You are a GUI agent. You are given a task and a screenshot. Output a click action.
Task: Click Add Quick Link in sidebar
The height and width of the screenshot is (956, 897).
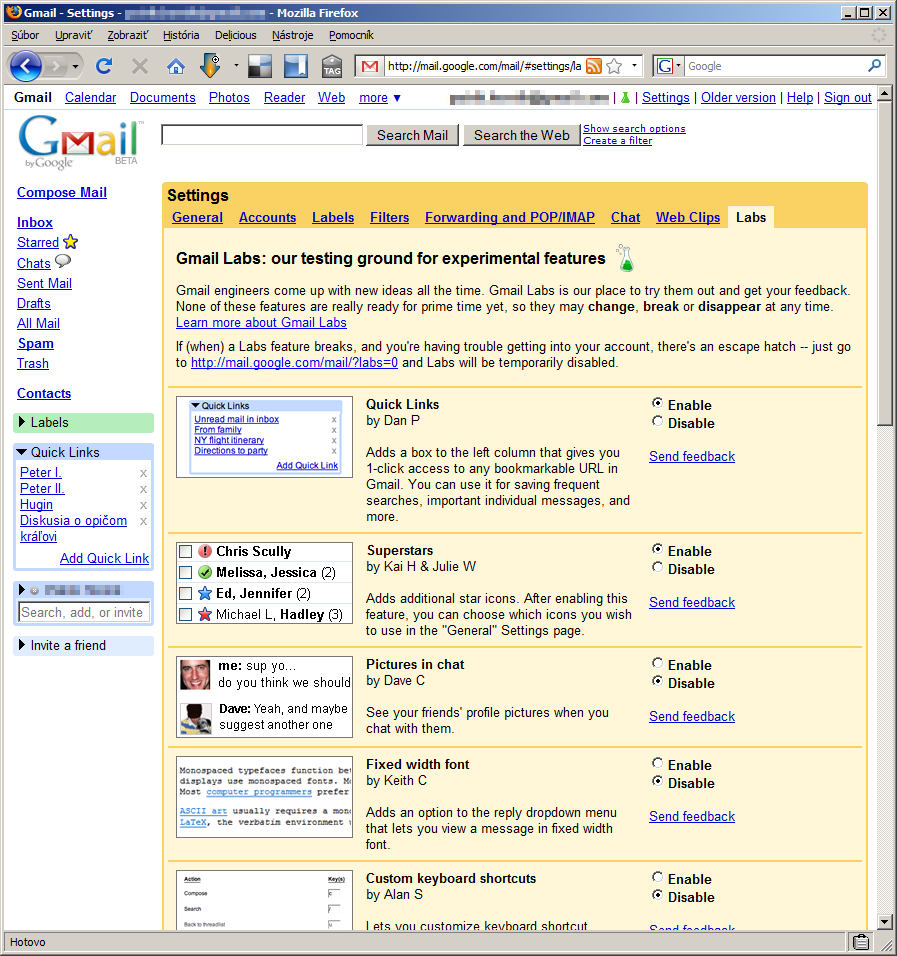click(x=104, y=558)
